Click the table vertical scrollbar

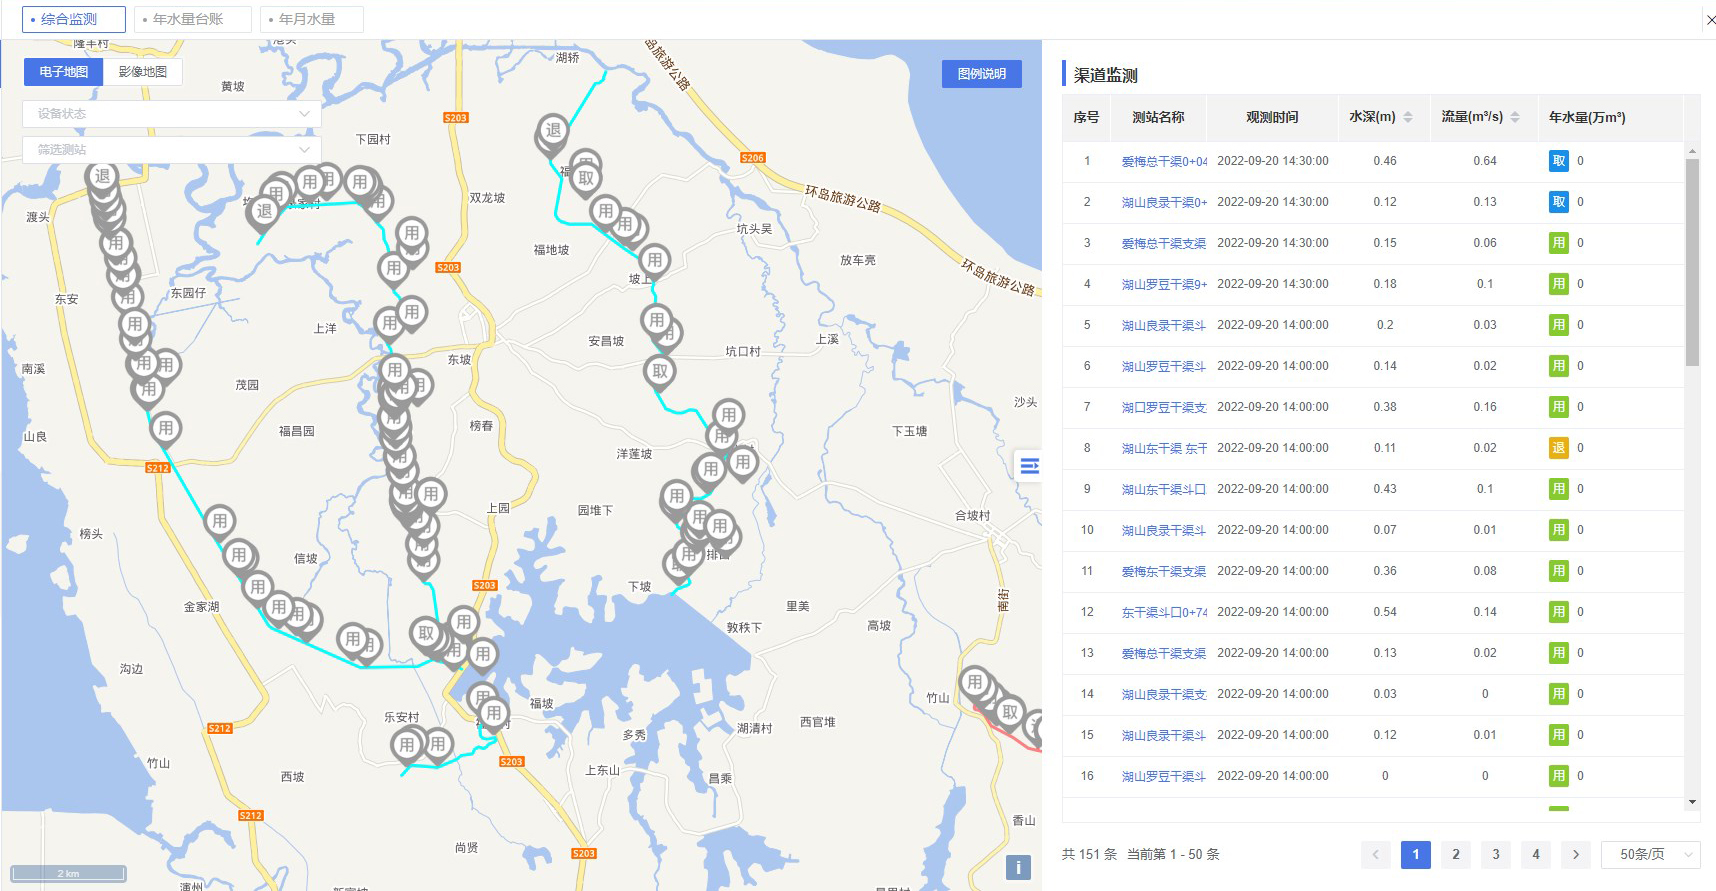pyautogui.click(x=1692, y=262)
